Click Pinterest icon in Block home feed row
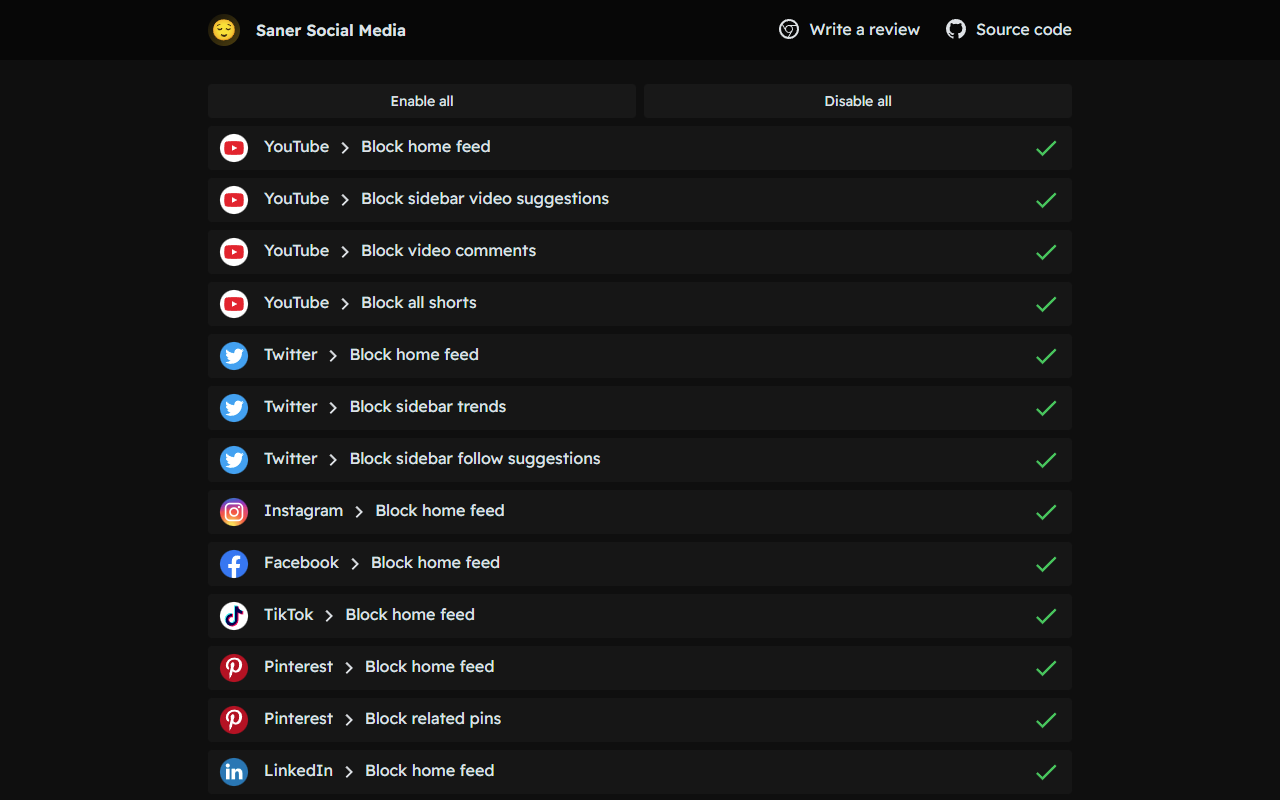This screenshot has width=1280, height=800. 234,668
